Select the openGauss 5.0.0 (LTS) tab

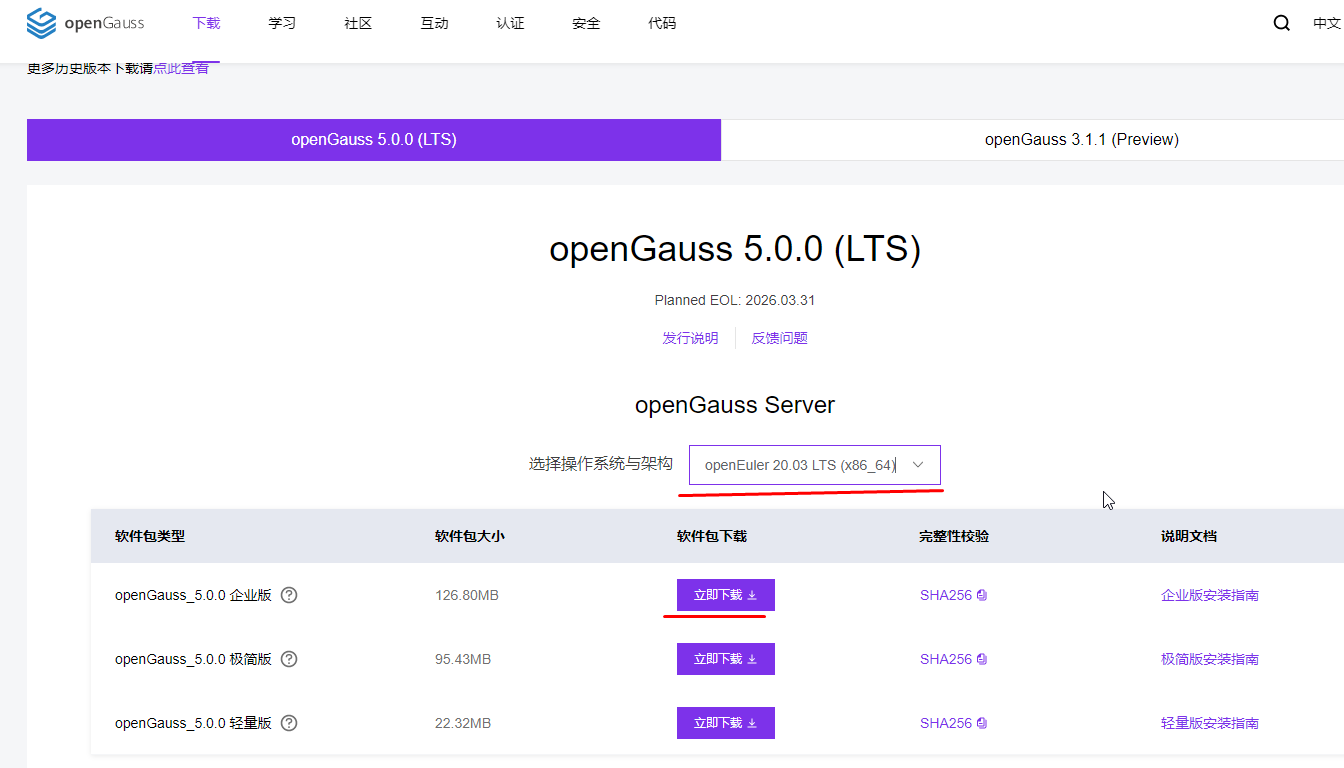[x=373, y=139]
